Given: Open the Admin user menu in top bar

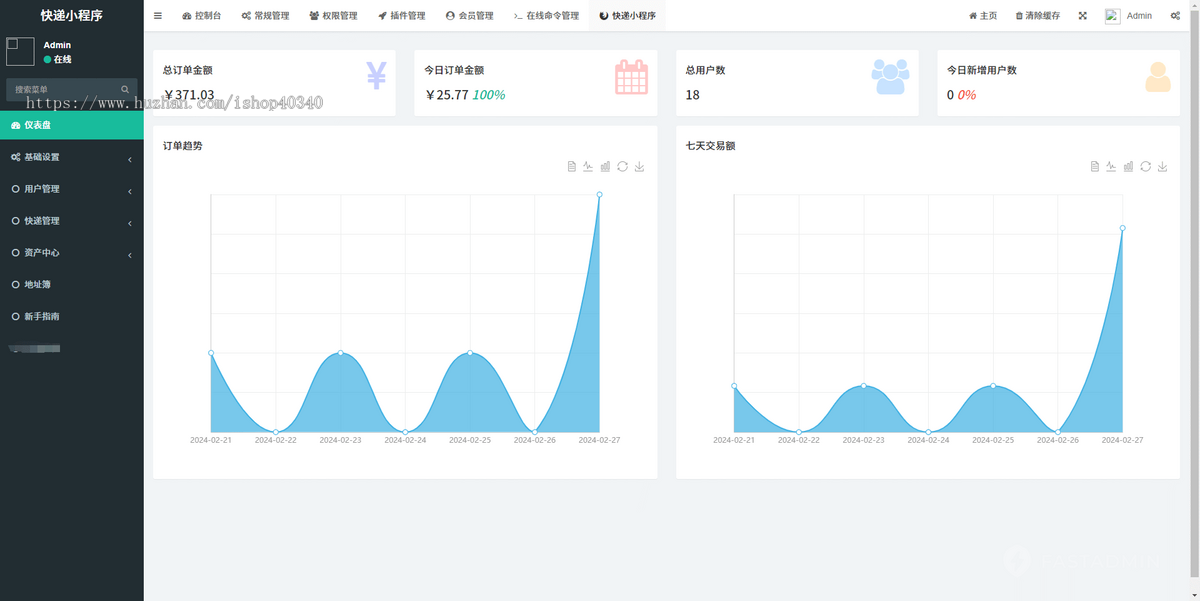Looking at the screenshot, I should tap(1128, 16).
